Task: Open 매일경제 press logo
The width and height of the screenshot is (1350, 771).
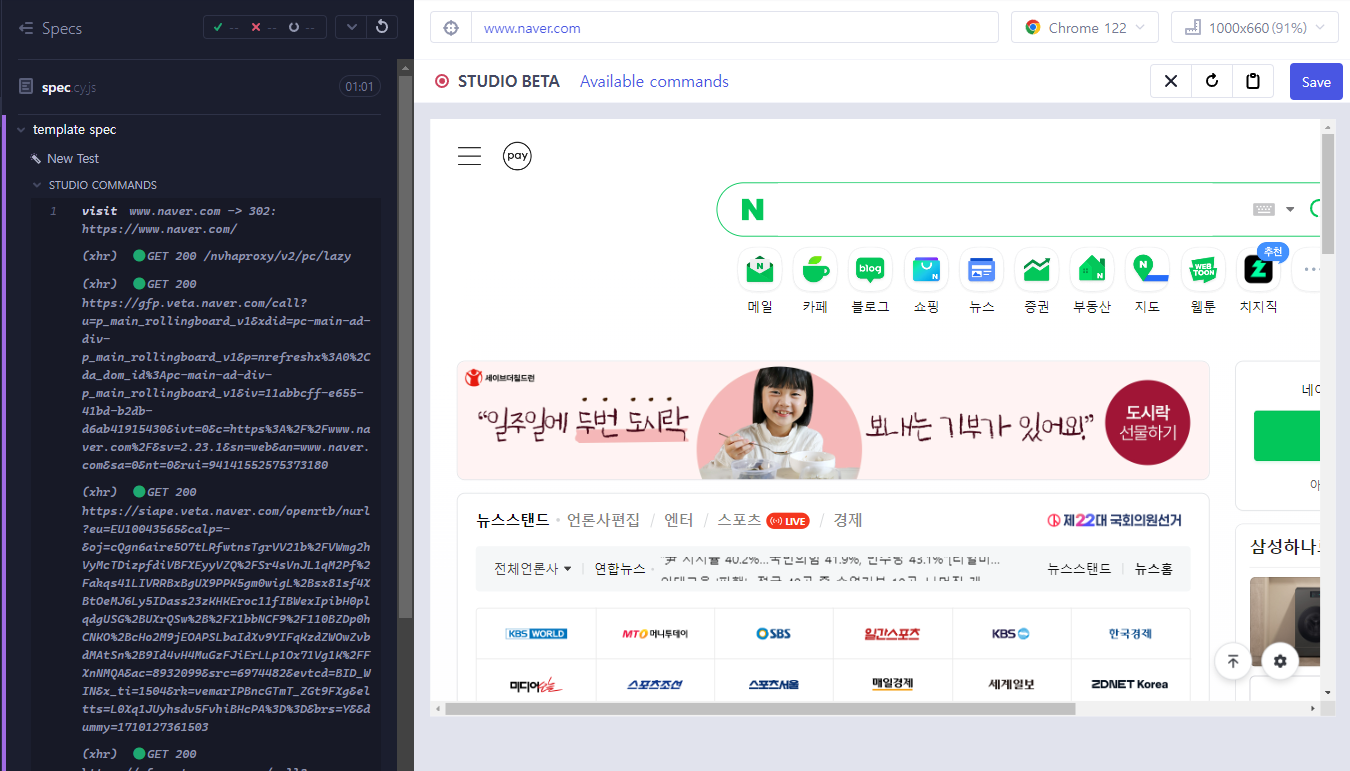Action: pos(892,684)
